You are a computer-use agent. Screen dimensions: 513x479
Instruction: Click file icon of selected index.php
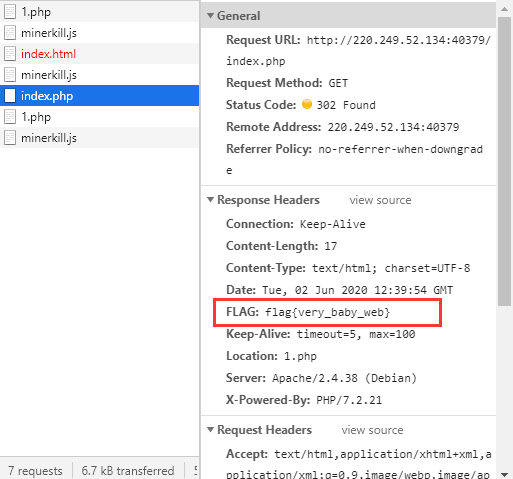point(10,96)
